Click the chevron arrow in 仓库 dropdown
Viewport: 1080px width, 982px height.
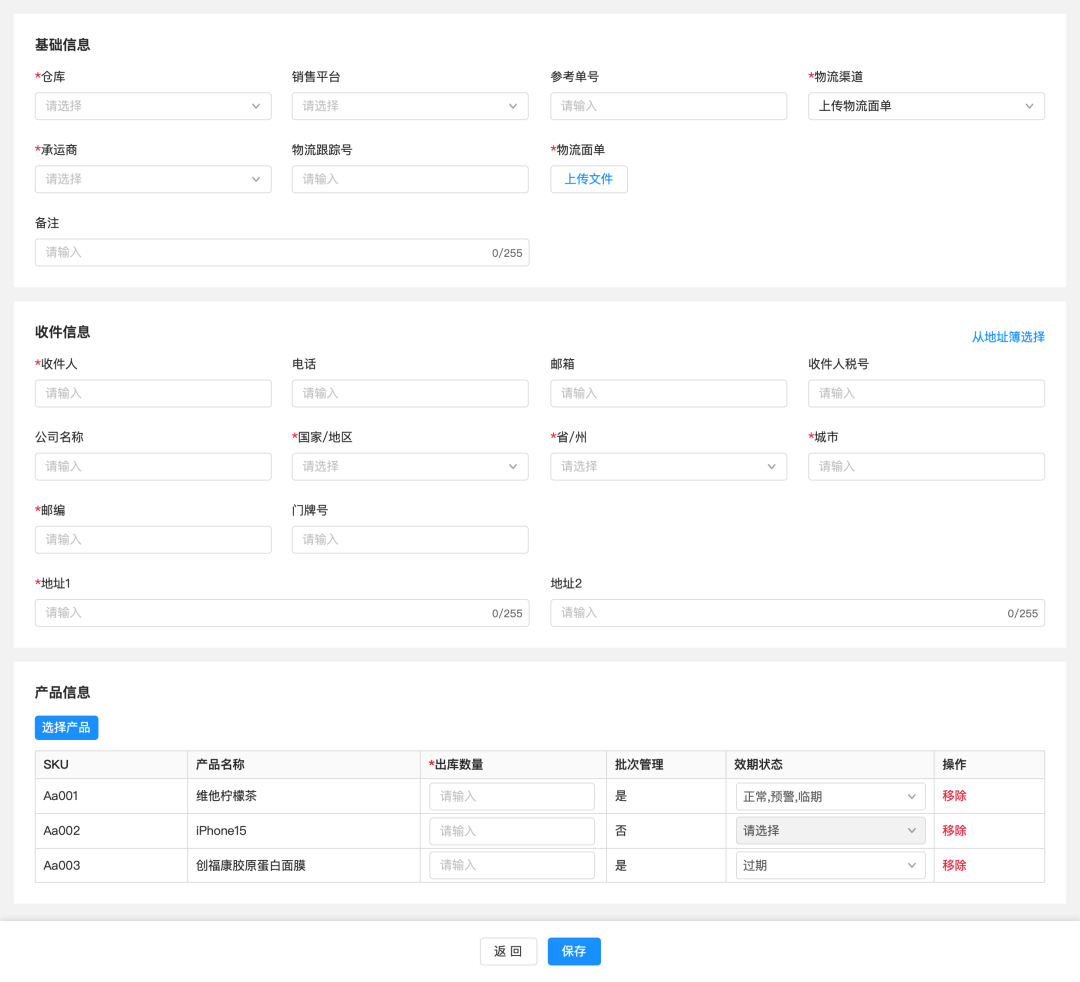tap(256, 106)
